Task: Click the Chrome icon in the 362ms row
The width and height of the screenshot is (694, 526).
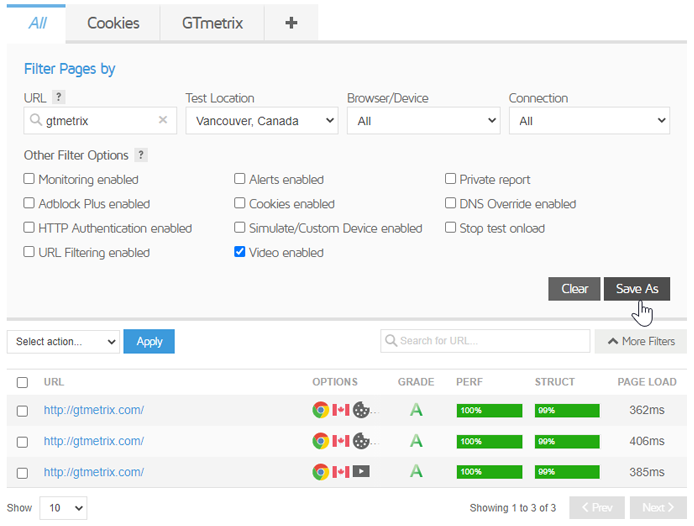Action: click(x=320, y=410)
